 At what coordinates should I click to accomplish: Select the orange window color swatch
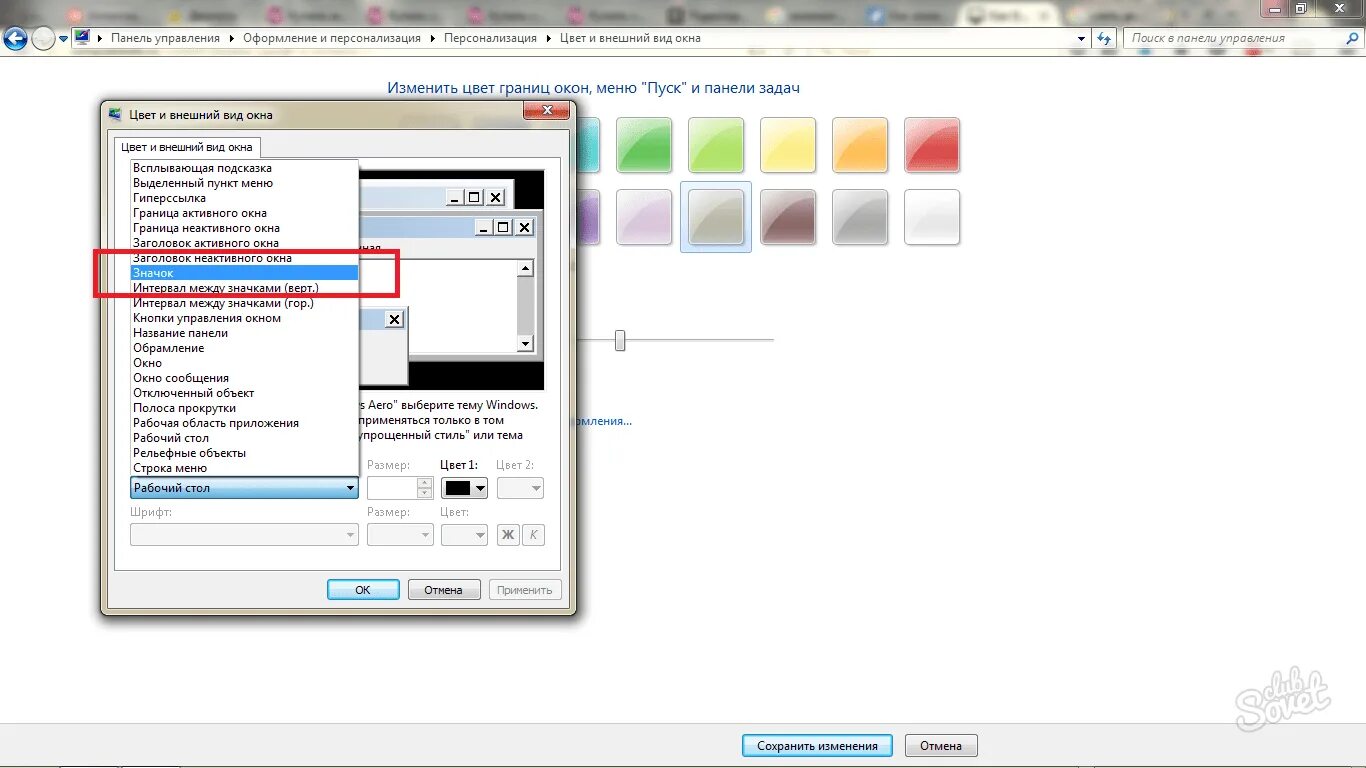[x=860, y=145]
